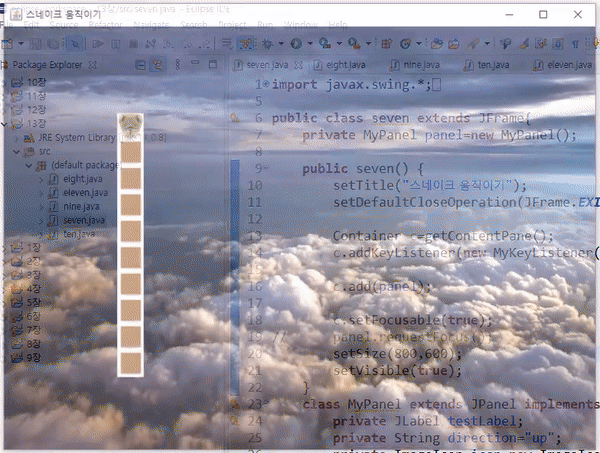Switch to the ten.java editor tab
Image resolution: width=600 pixels, height=453 pixels.
487,65
